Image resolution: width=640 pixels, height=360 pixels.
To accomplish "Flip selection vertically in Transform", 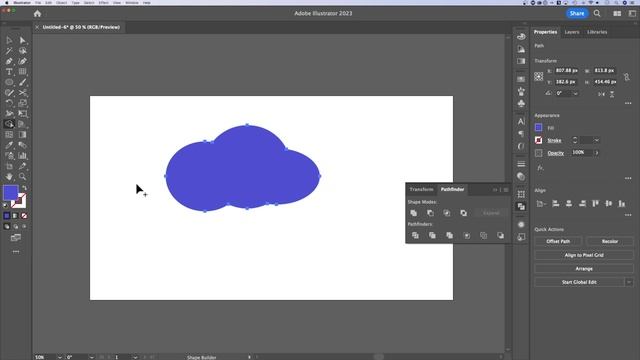I will tap(612, 94).
